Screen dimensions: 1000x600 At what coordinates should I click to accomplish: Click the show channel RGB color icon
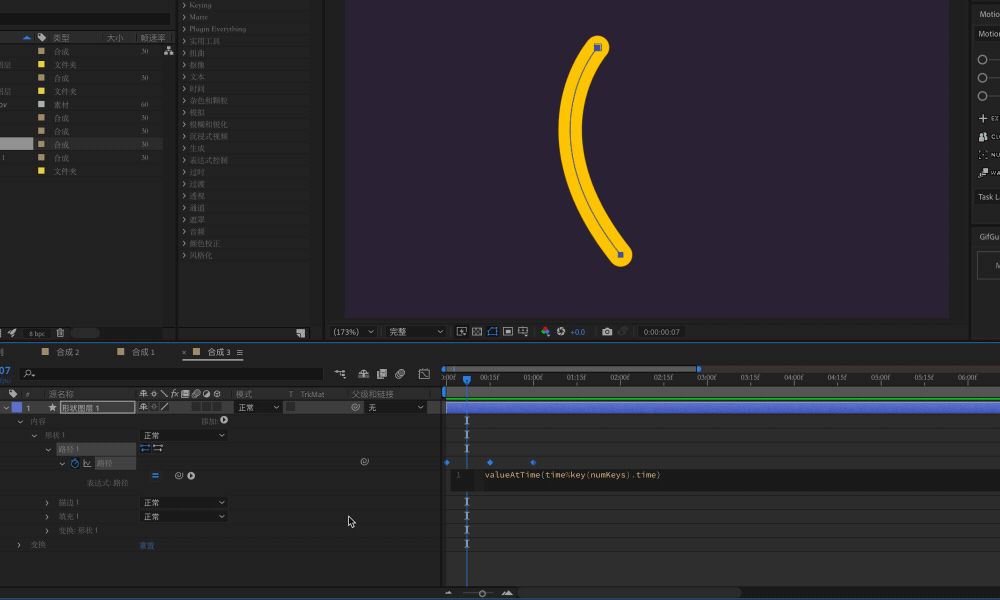tap(545, 332)
